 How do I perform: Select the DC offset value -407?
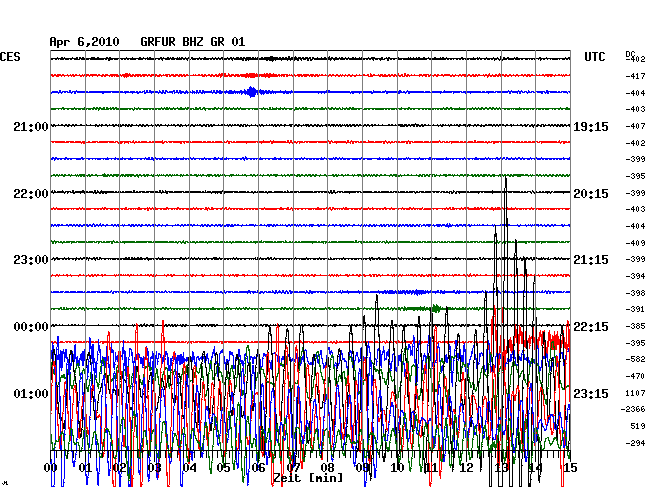tap(635, 126)
